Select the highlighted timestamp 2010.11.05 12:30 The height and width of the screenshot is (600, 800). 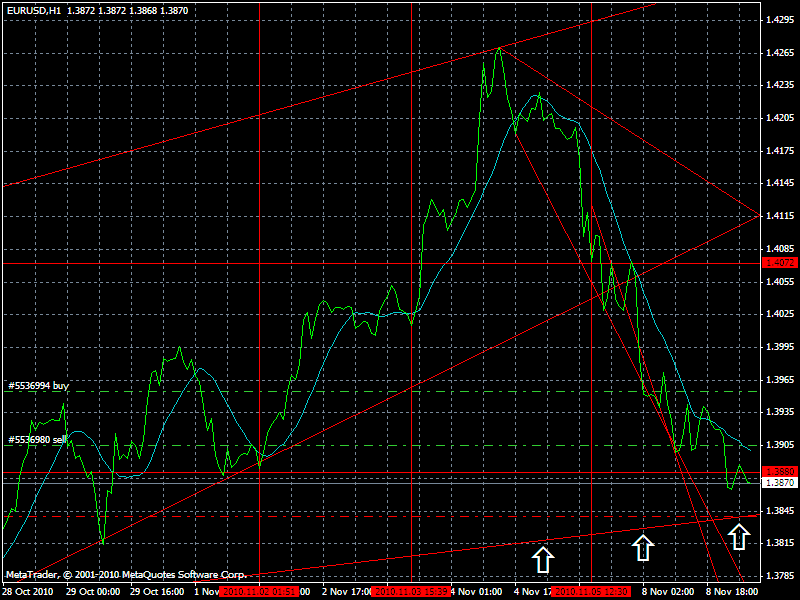point(592,590)
